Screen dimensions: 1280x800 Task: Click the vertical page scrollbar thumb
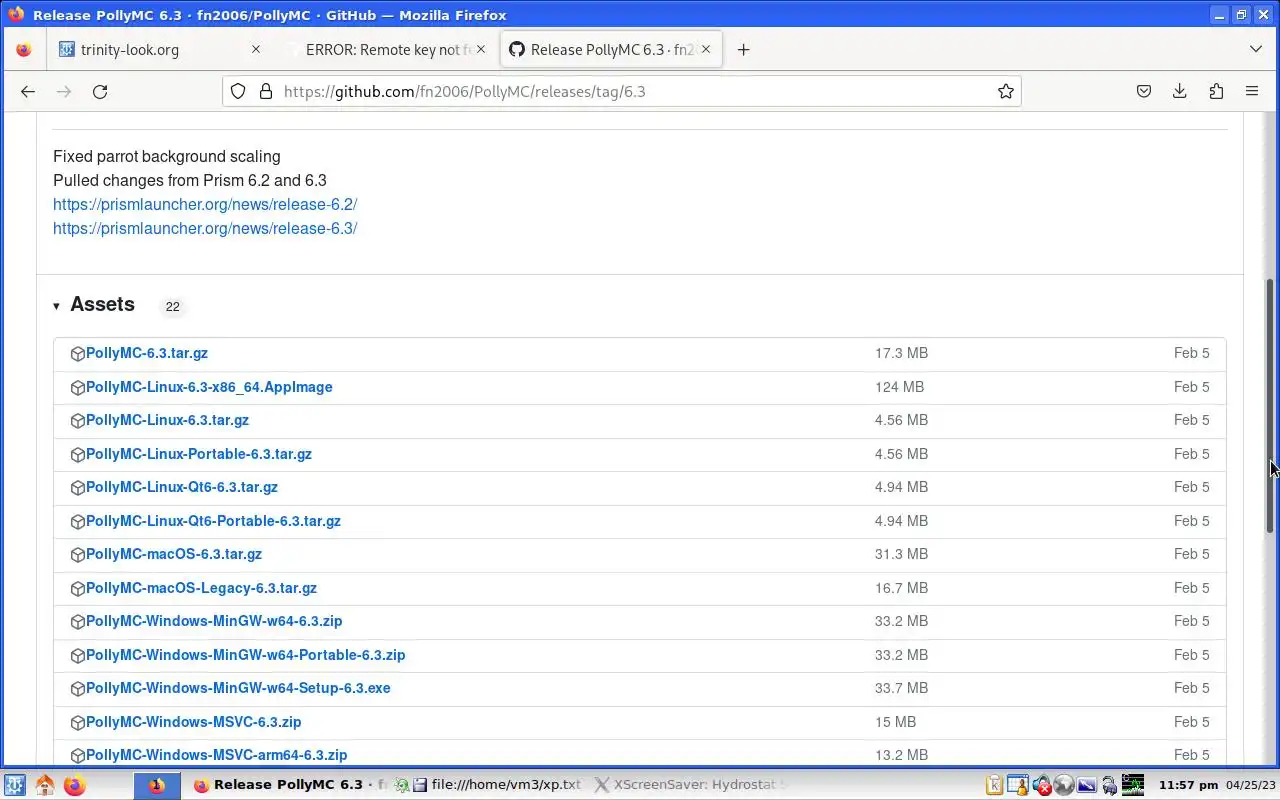point(1271,407)
